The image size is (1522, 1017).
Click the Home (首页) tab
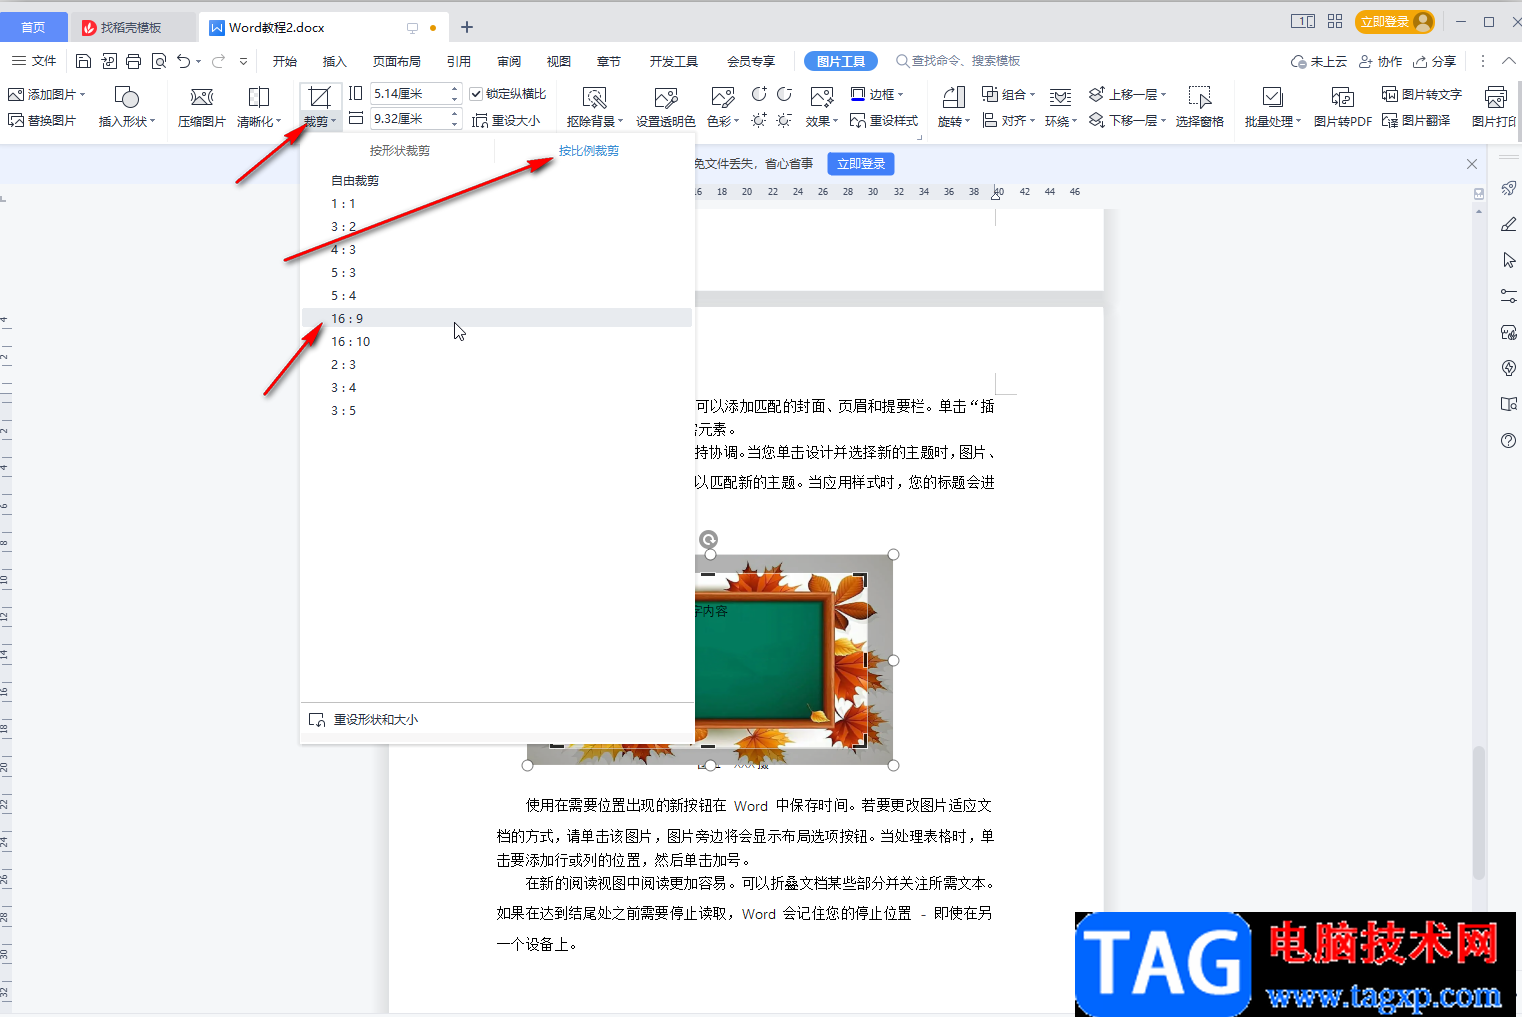(33, 27)
